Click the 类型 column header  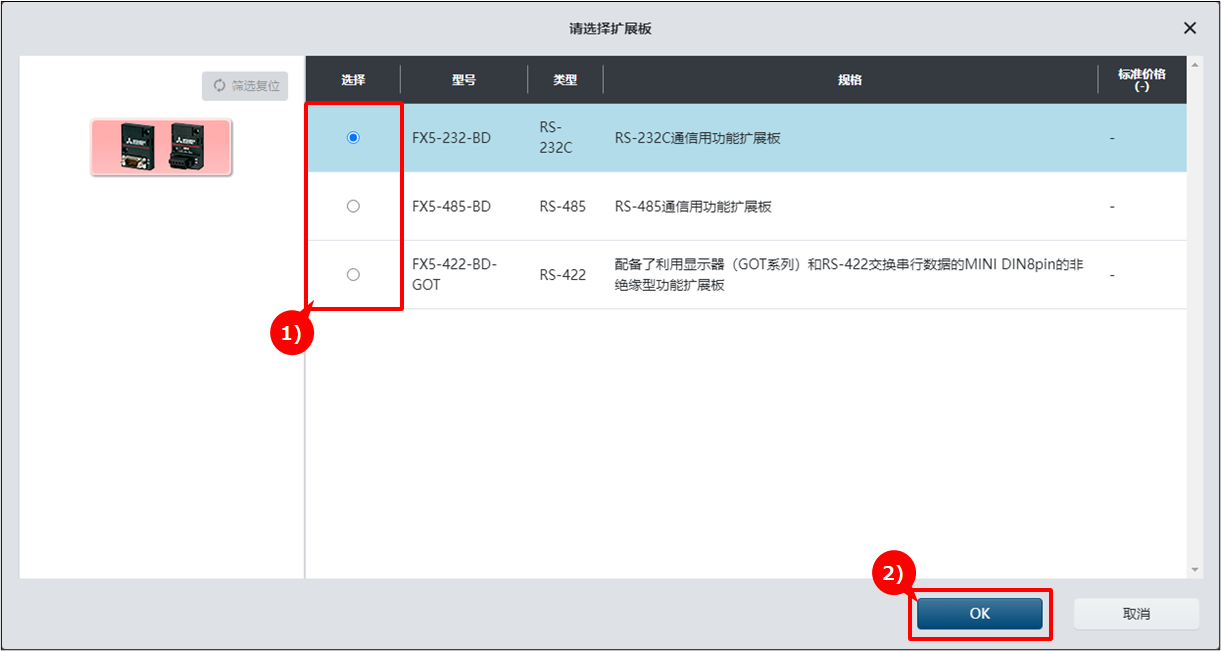click(565, 80)
